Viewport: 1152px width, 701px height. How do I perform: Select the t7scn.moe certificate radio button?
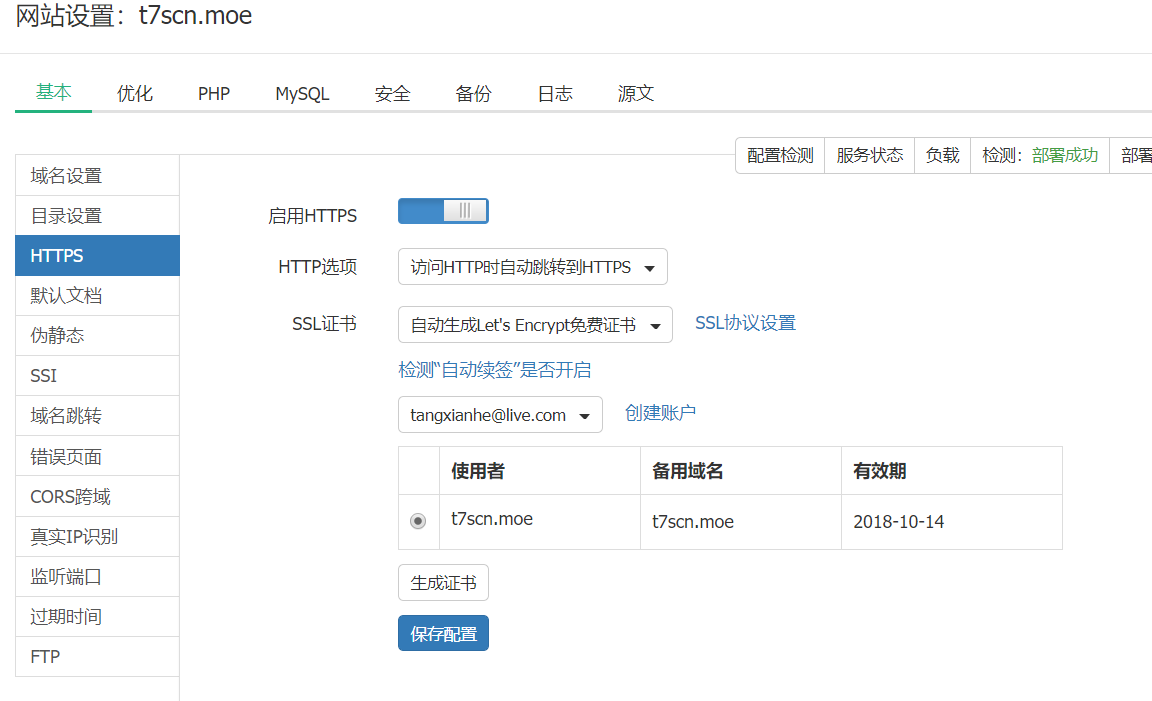418,521
